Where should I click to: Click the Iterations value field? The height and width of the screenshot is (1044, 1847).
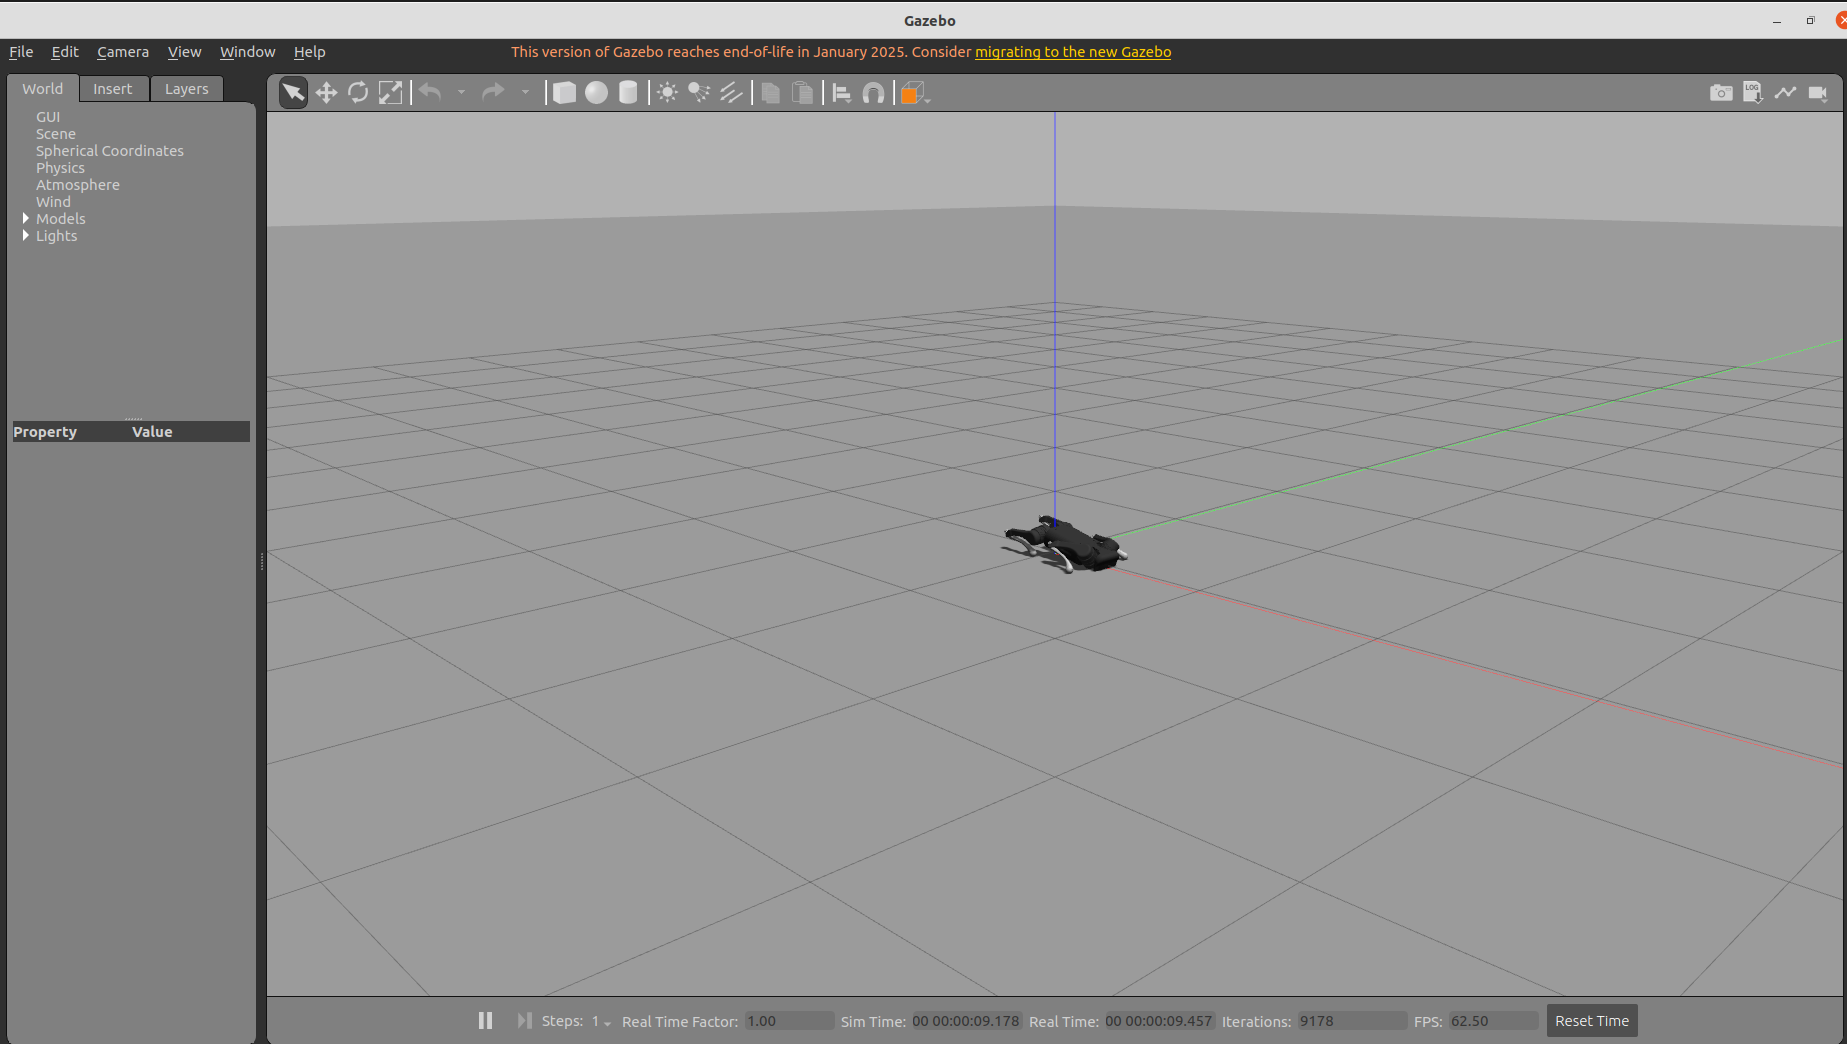1352,1021
